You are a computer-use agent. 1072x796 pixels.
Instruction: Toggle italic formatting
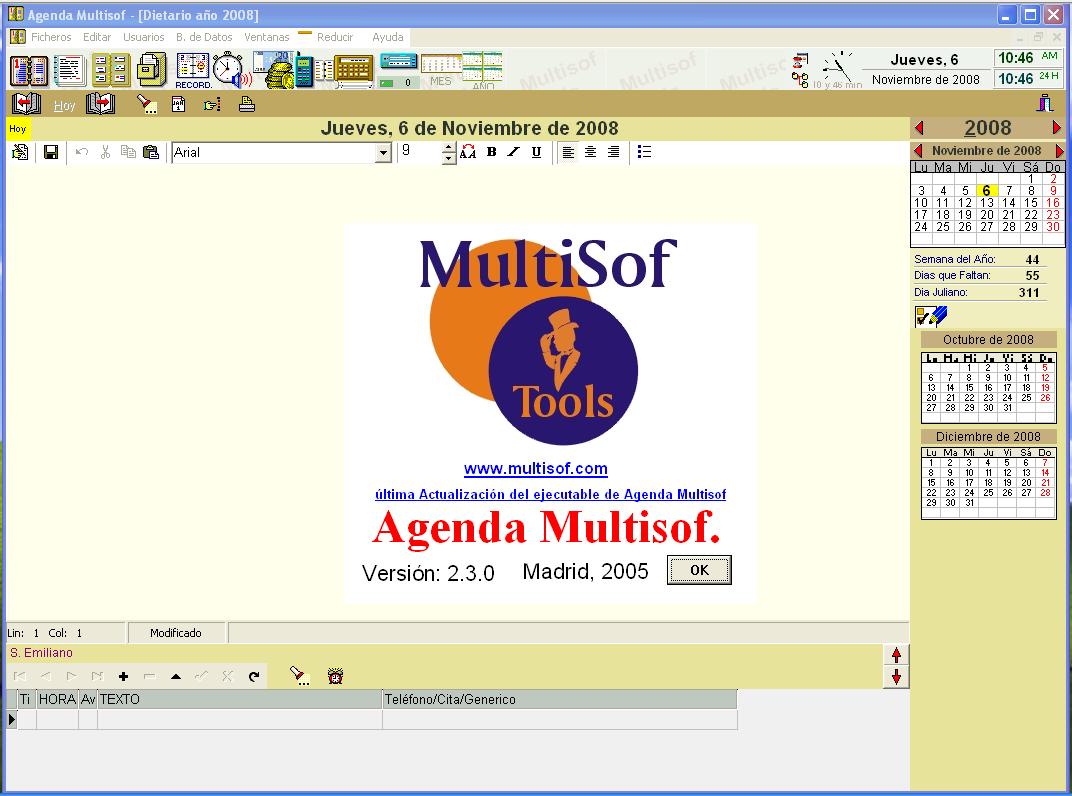(513, 152)
